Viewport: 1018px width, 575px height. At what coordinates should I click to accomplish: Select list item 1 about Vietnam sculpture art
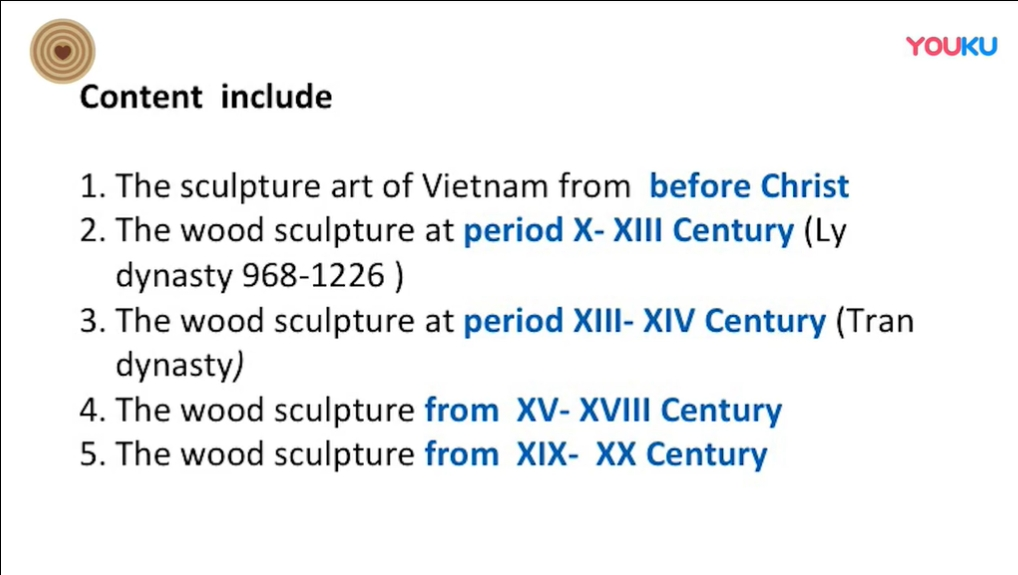click(464, 186)
